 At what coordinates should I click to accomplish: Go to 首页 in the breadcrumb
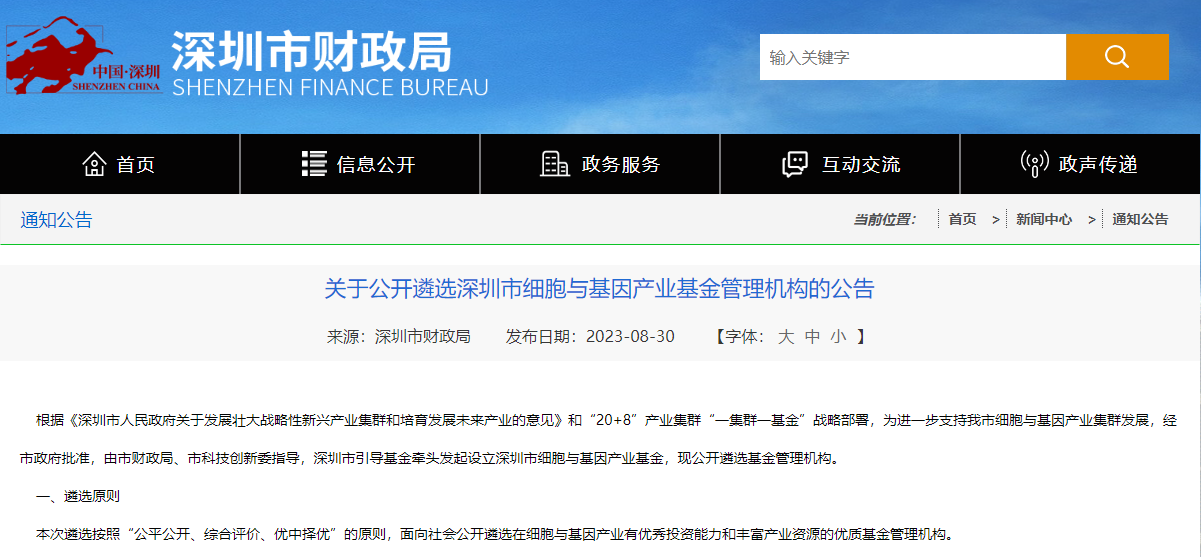tap(962, 219)
